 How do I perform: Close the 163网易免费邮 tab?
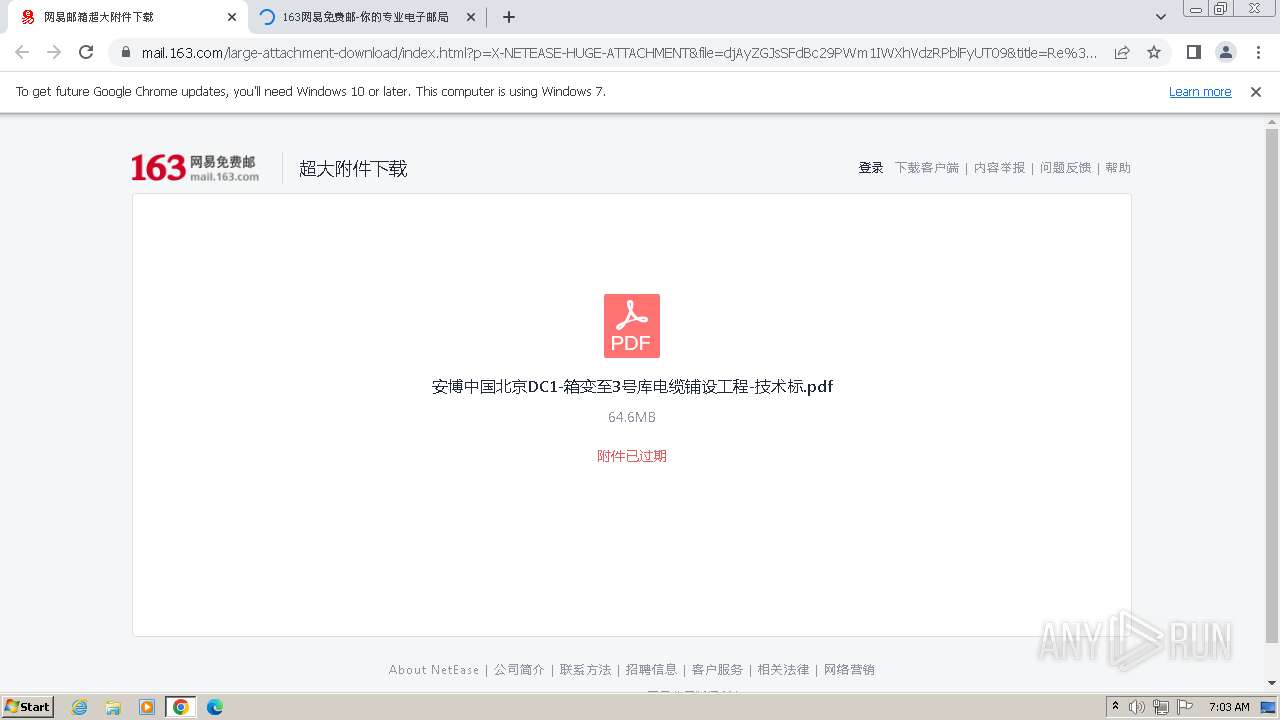click(471, 17)
